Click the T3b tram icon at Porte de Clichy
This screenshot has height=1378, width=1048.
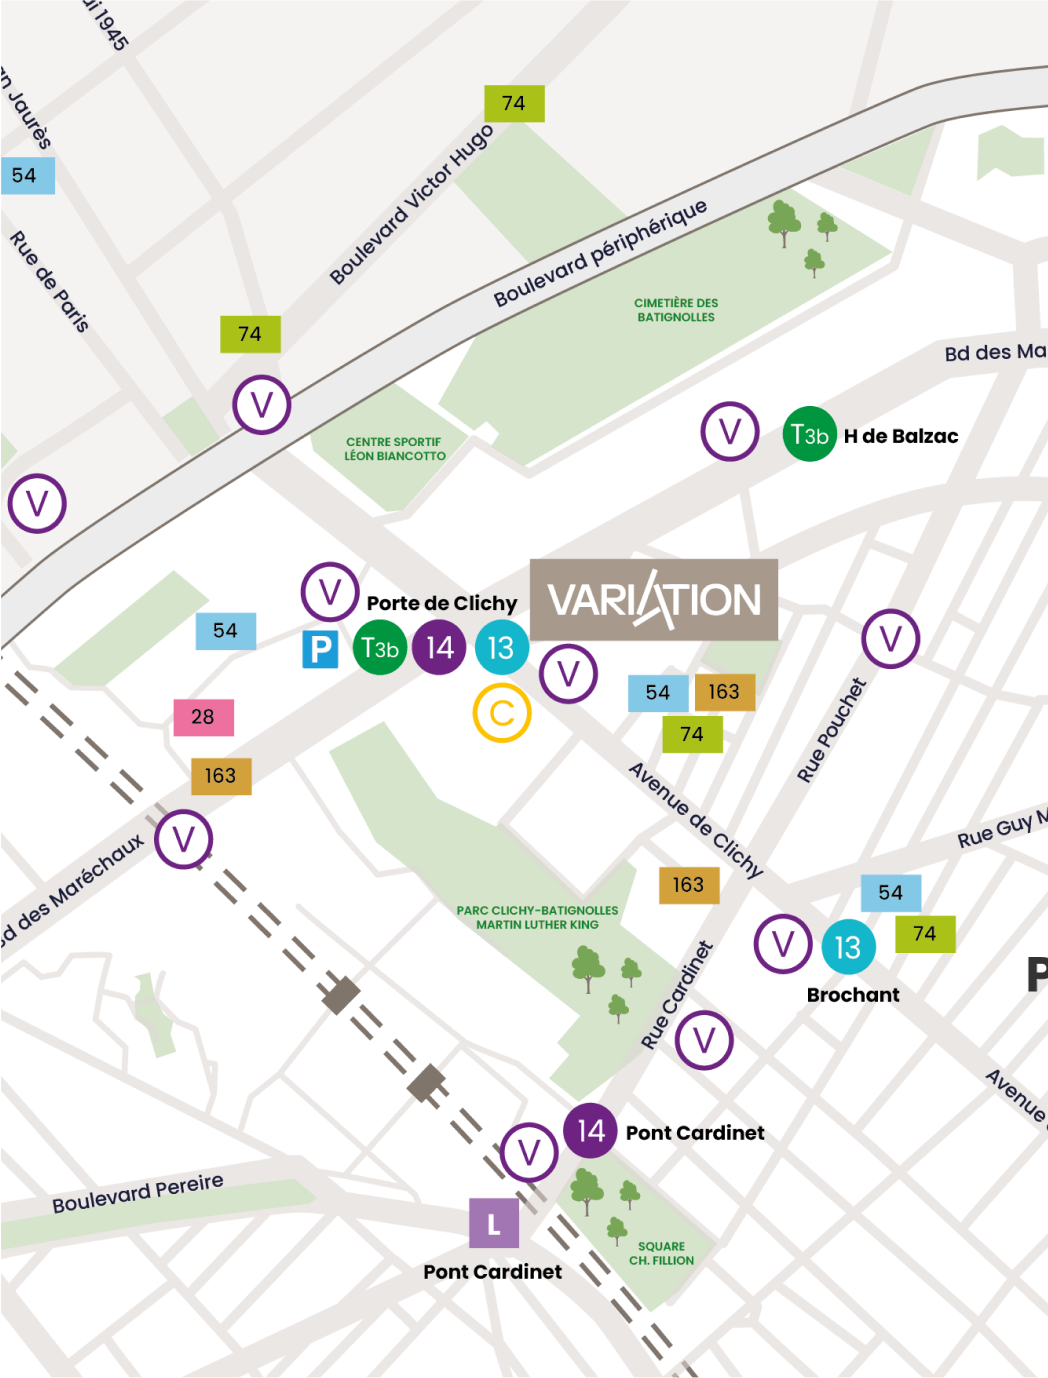click(x=380, y=648)
